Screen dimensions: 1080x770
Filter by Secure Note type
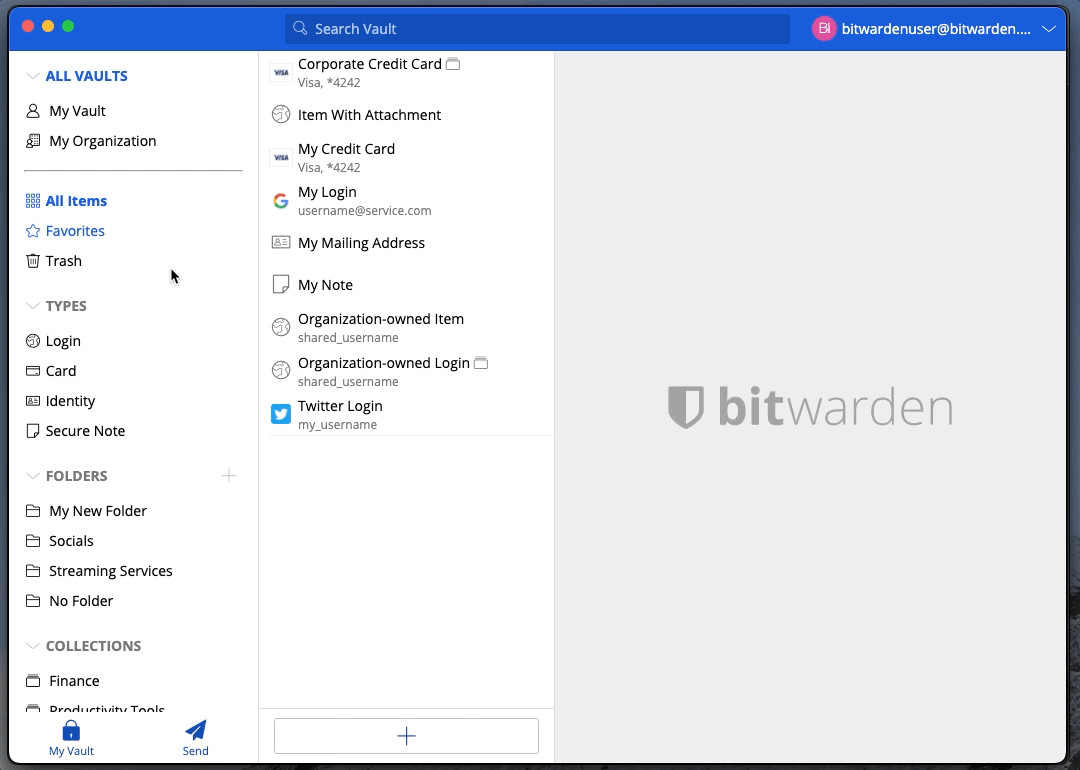85,431
